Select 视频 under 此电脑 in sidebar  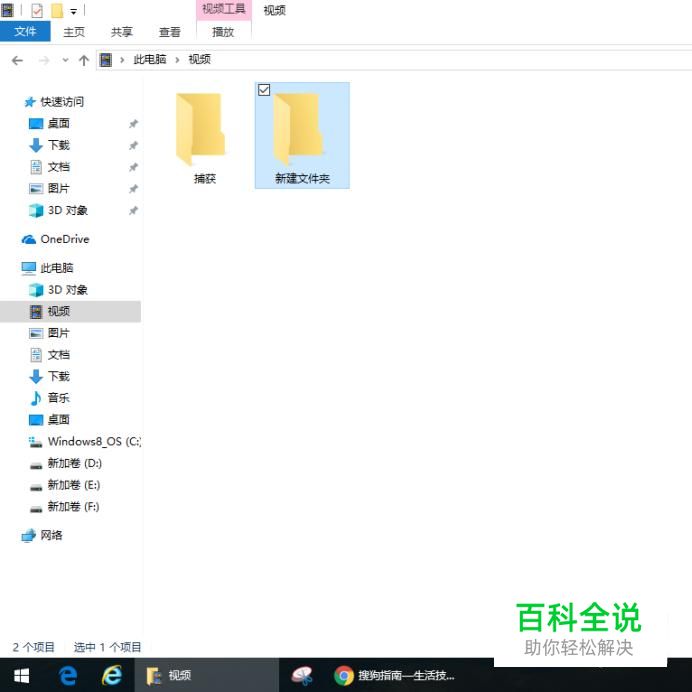(71, 311)
